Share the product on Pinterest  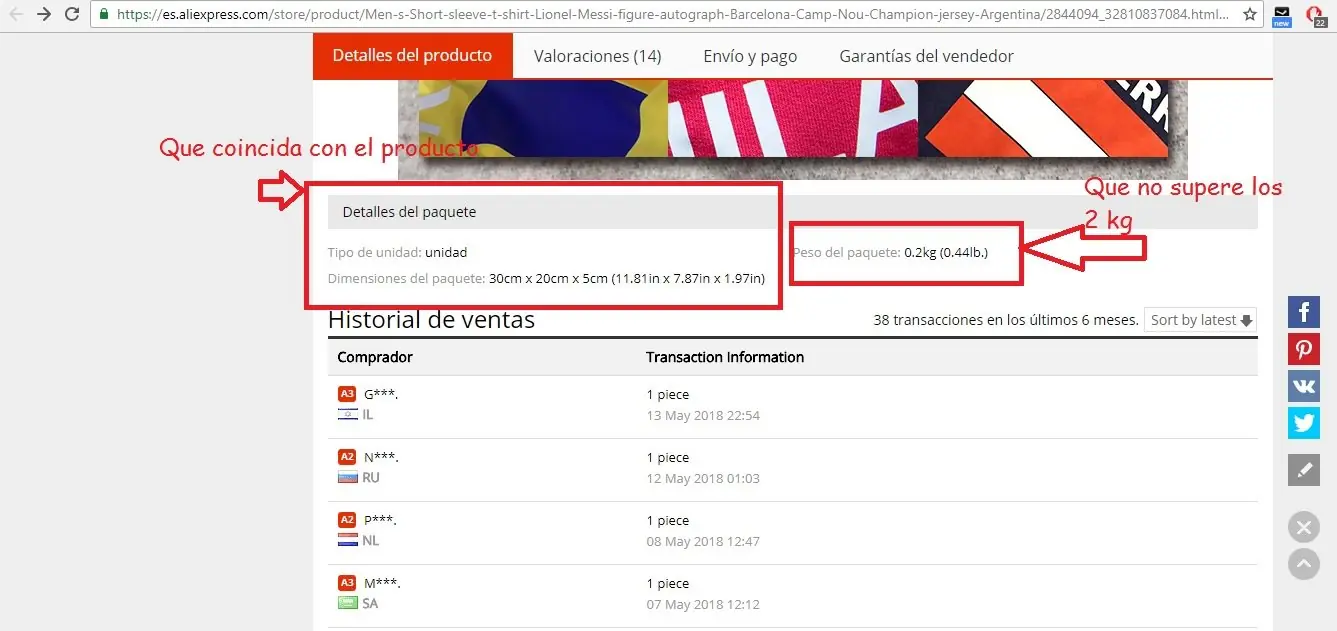pyautogui.click(x=1304, y=349)
